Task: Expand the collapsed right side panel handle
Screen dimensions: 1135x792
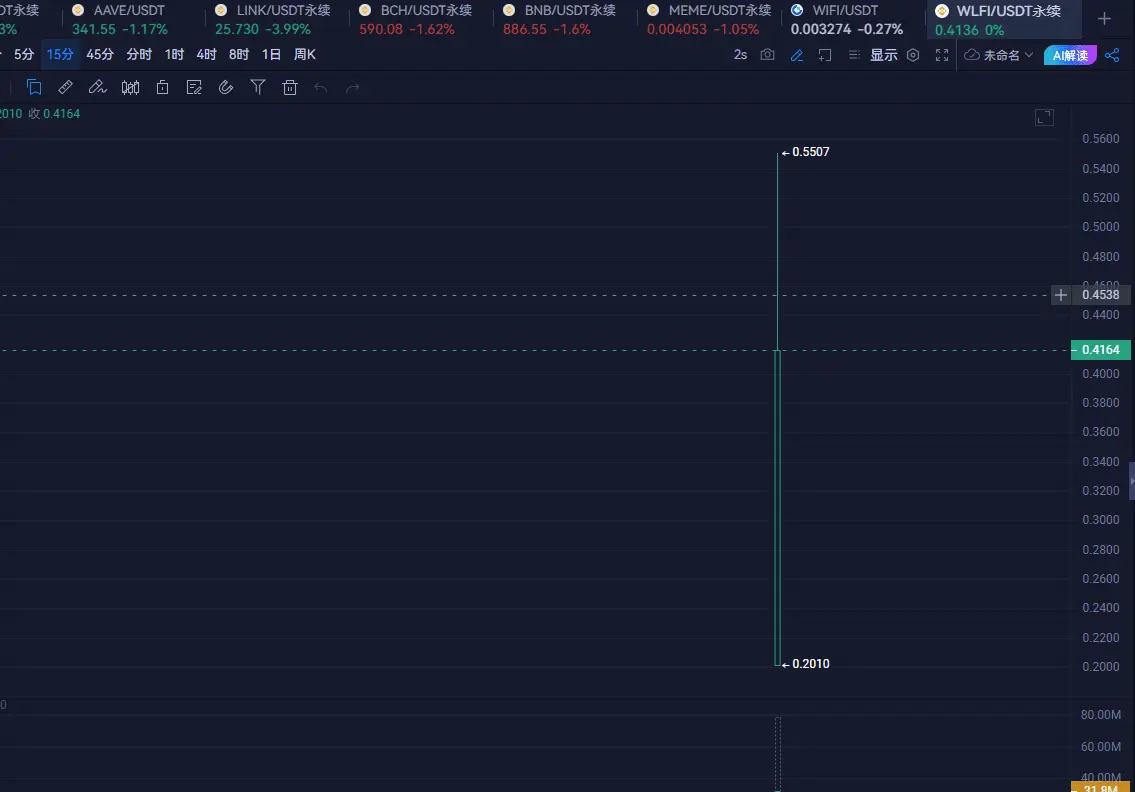Action: pos(1131,481)
